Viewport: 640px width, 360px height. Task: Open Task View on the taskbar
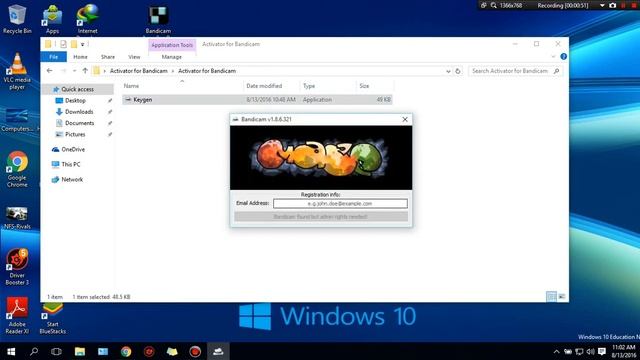click(56, 351)
